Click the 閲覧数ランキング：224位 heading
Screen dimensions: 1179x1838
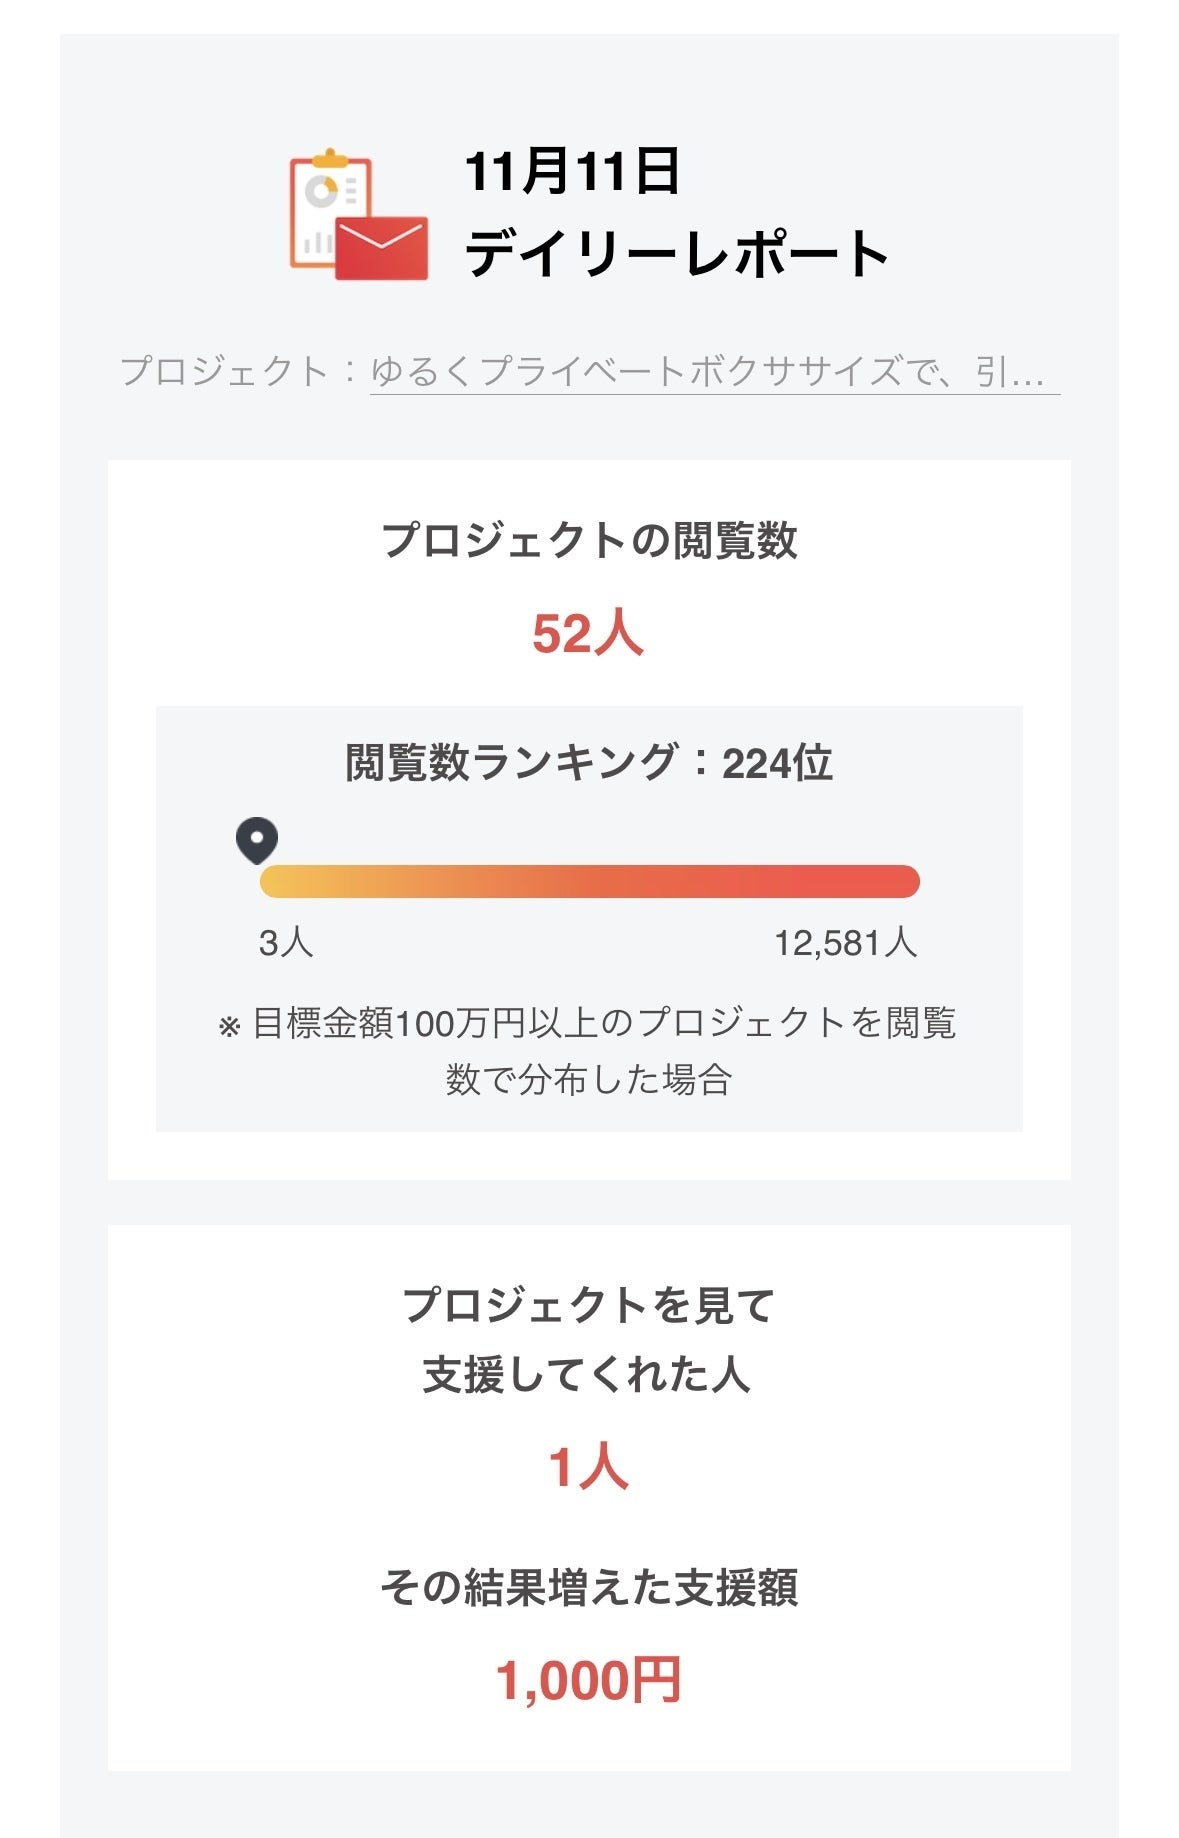click(589, 762)
